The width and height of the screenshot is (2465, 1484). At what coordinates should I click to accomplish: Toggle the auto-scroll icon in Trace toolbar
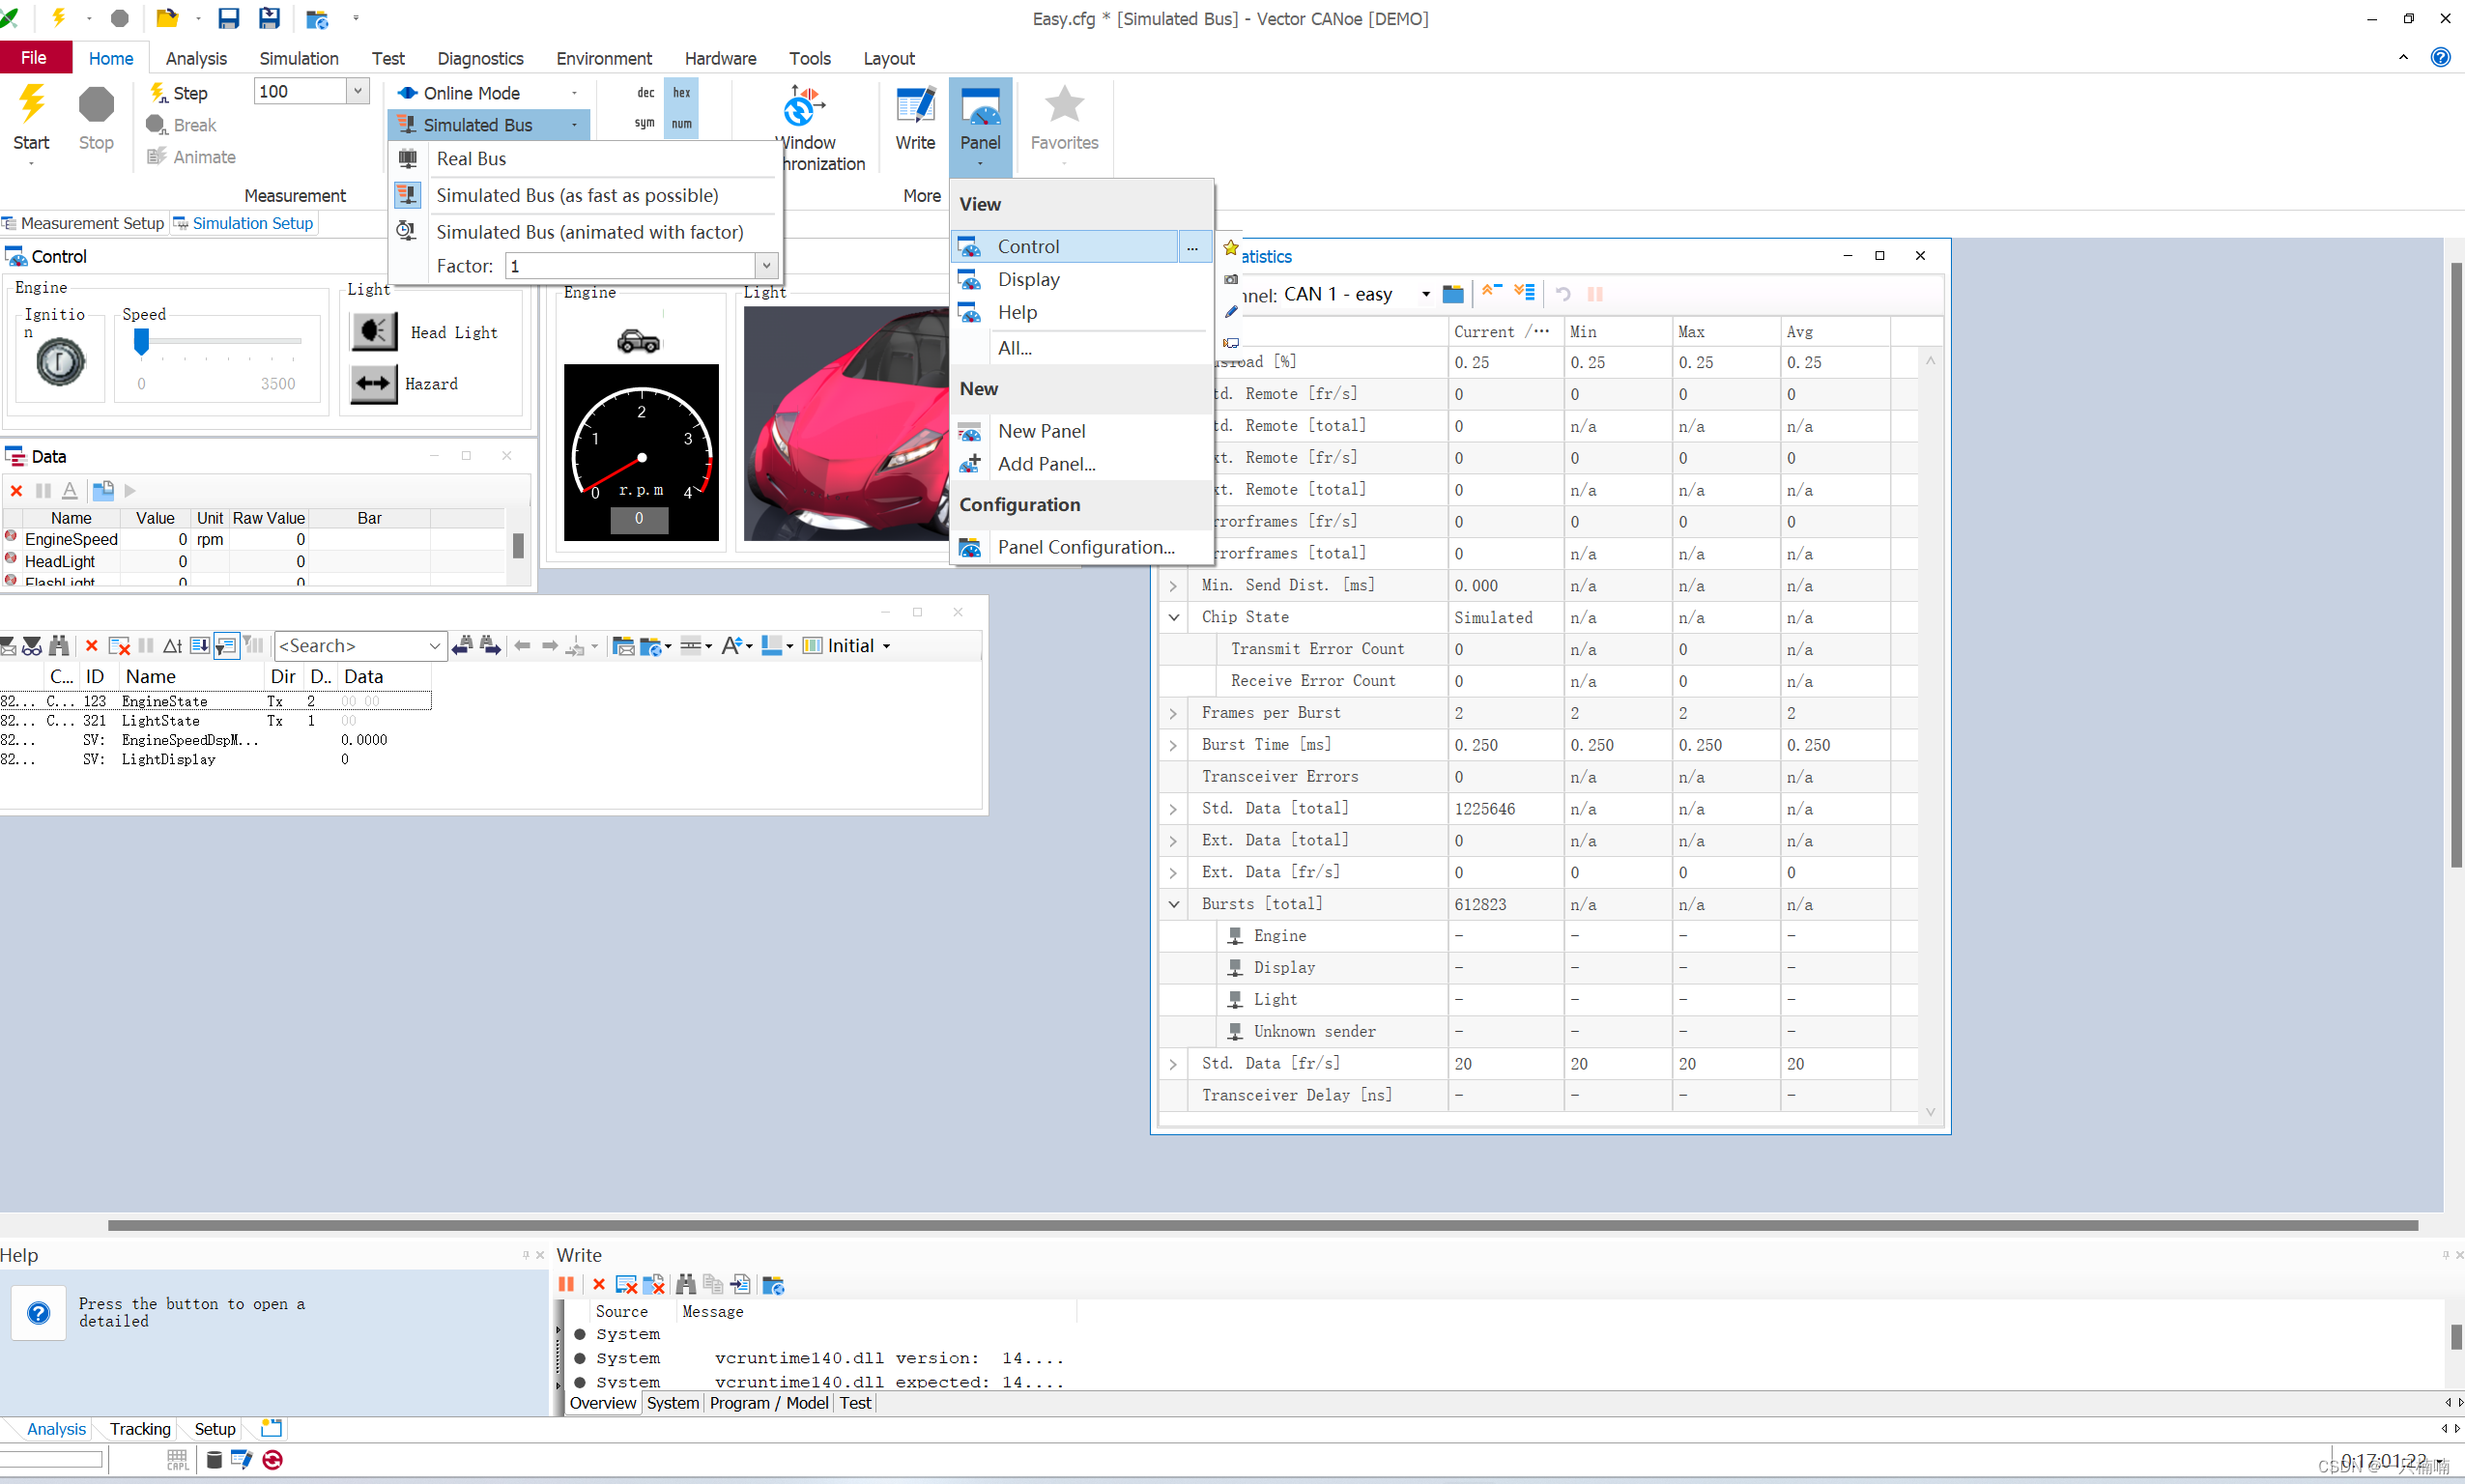(200, 646)
